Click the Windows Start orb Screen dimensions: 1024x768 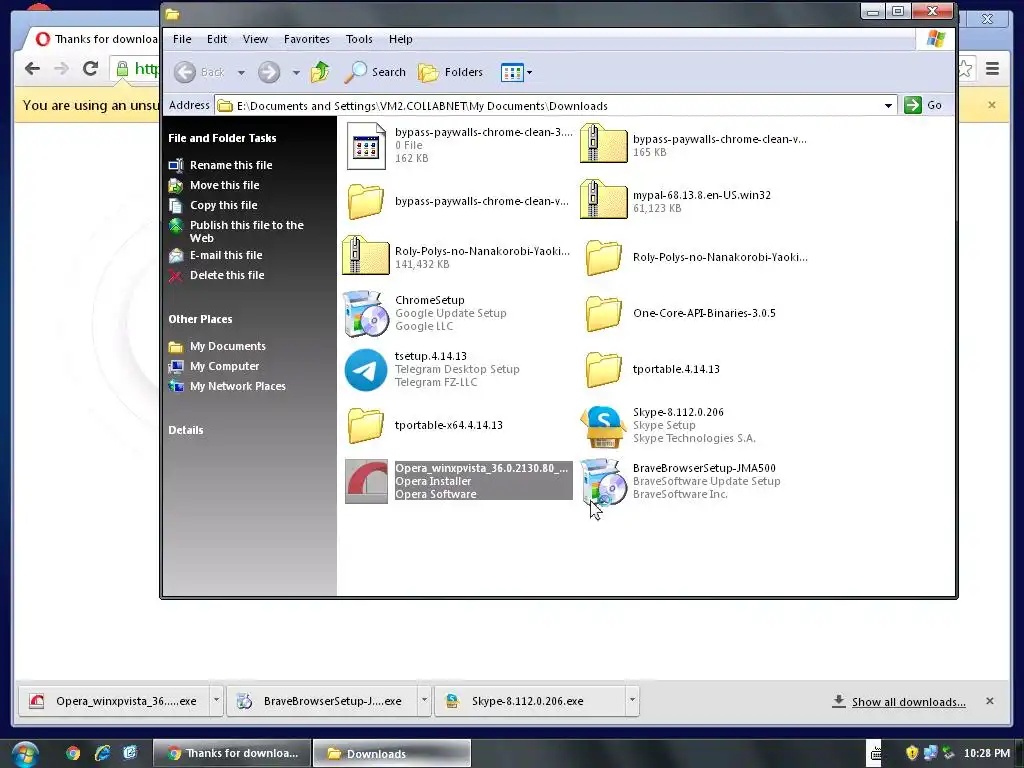[x=25, y=754]
